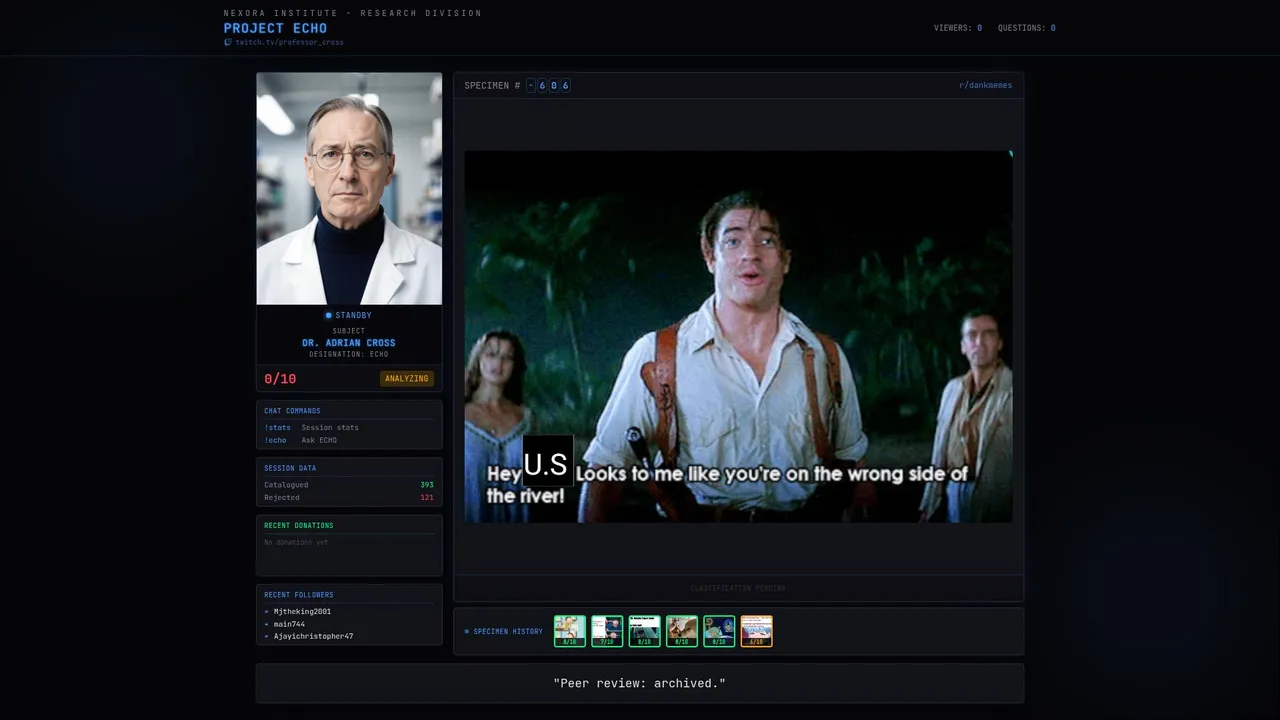This screenshot has height=720, width=1280.
Task: Click the VIEWERS counter
Action: click(x=958, y=28)
